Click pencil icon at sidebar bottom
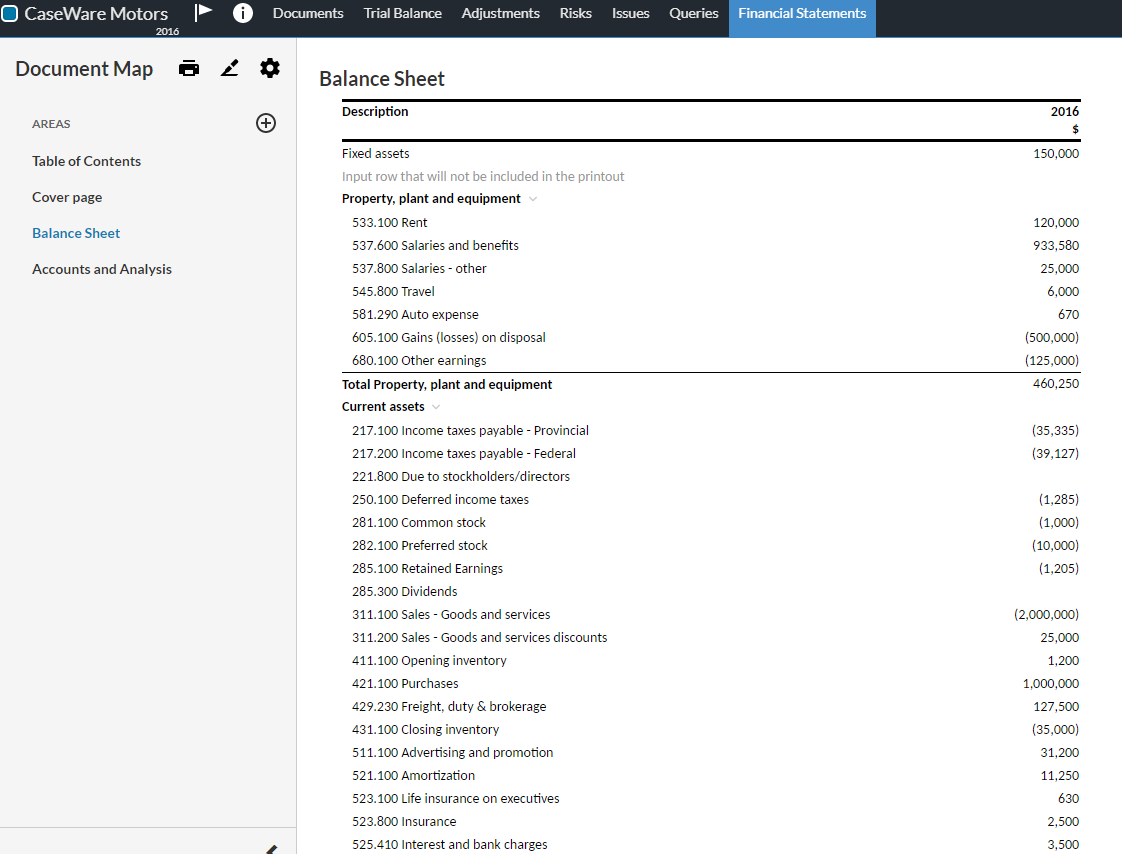 click(270, 848)
